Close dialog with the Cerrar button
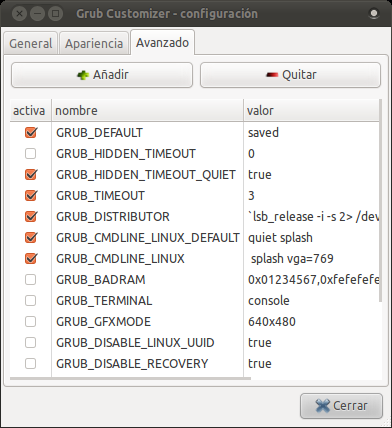This screenshot has width=392, height=428. 341,406
